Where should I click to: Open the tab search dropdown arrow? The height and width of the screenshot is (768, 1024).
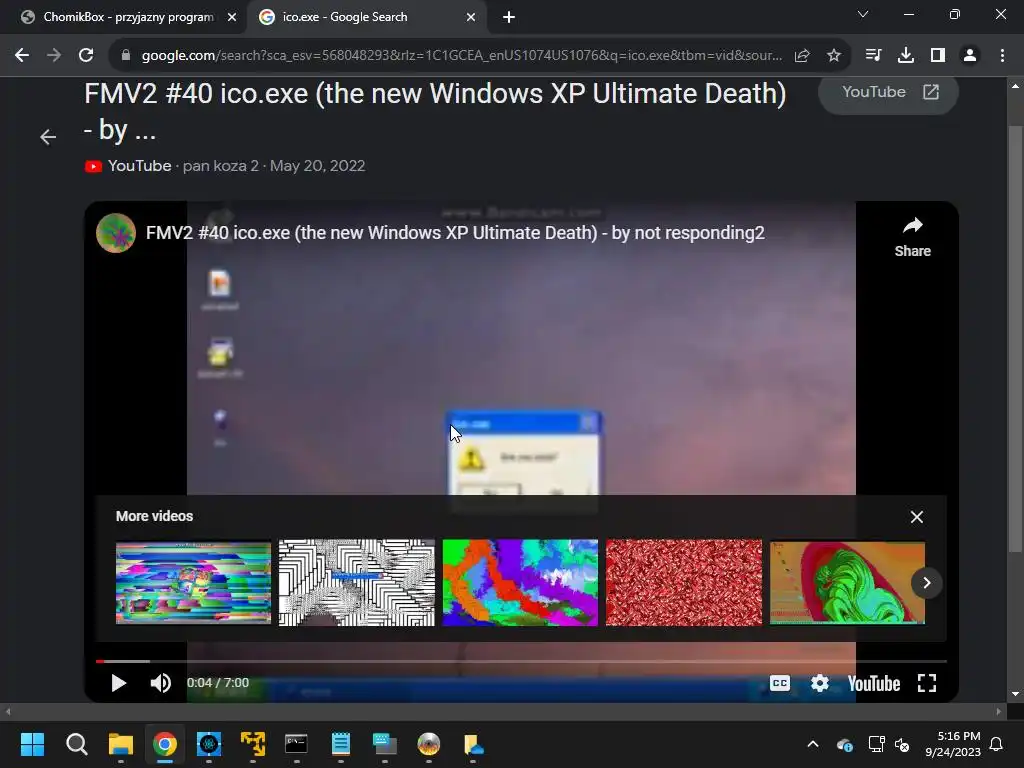click(x=863, y=14)
